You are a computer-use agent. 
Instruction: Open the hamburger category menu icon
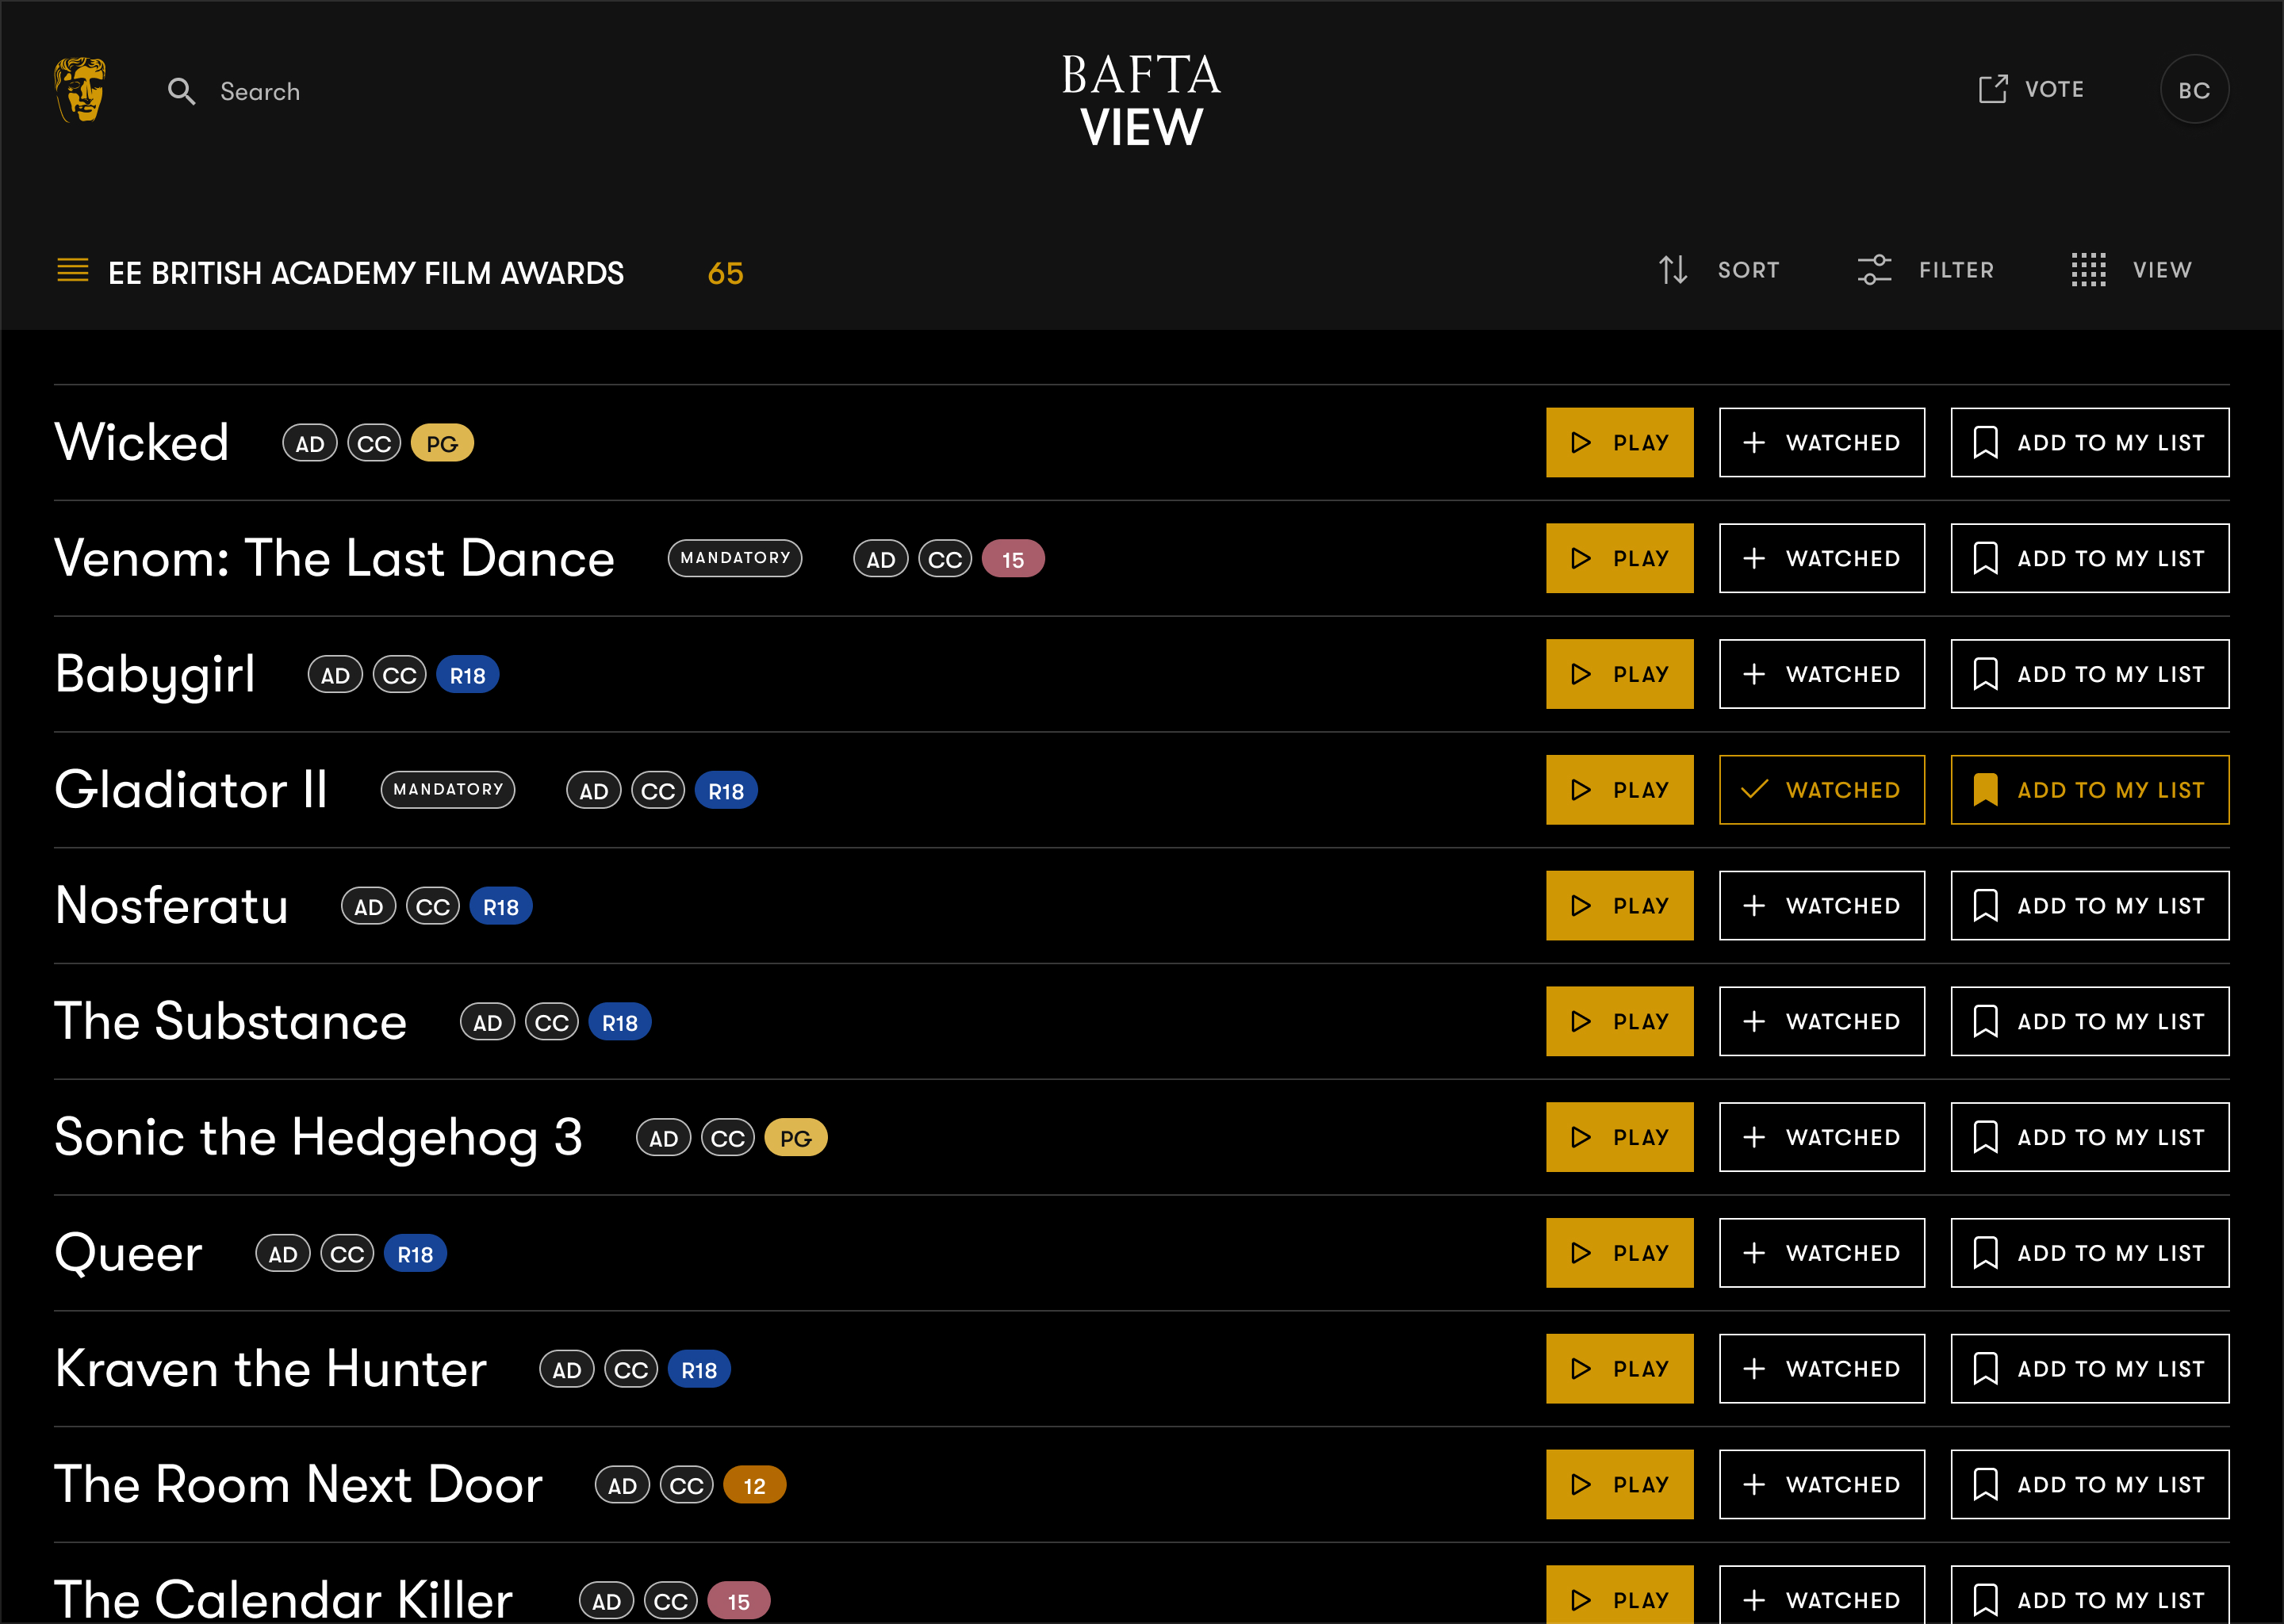pyautogui.click(x=73, y=271)
